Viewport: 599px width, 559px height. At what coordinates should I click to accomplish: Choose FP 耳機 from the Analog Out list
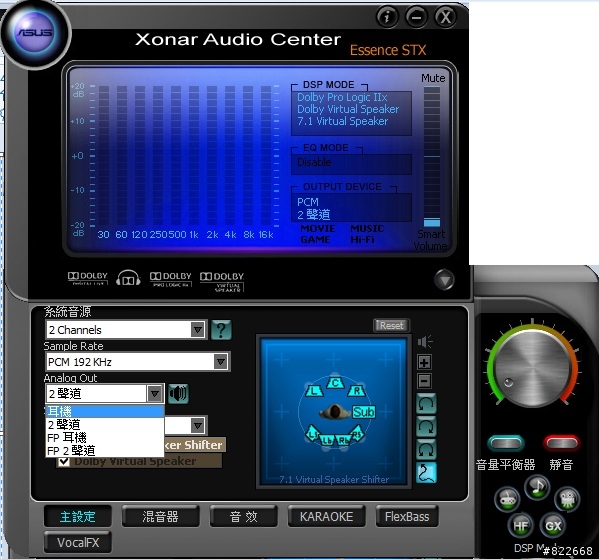pos(105,437)
